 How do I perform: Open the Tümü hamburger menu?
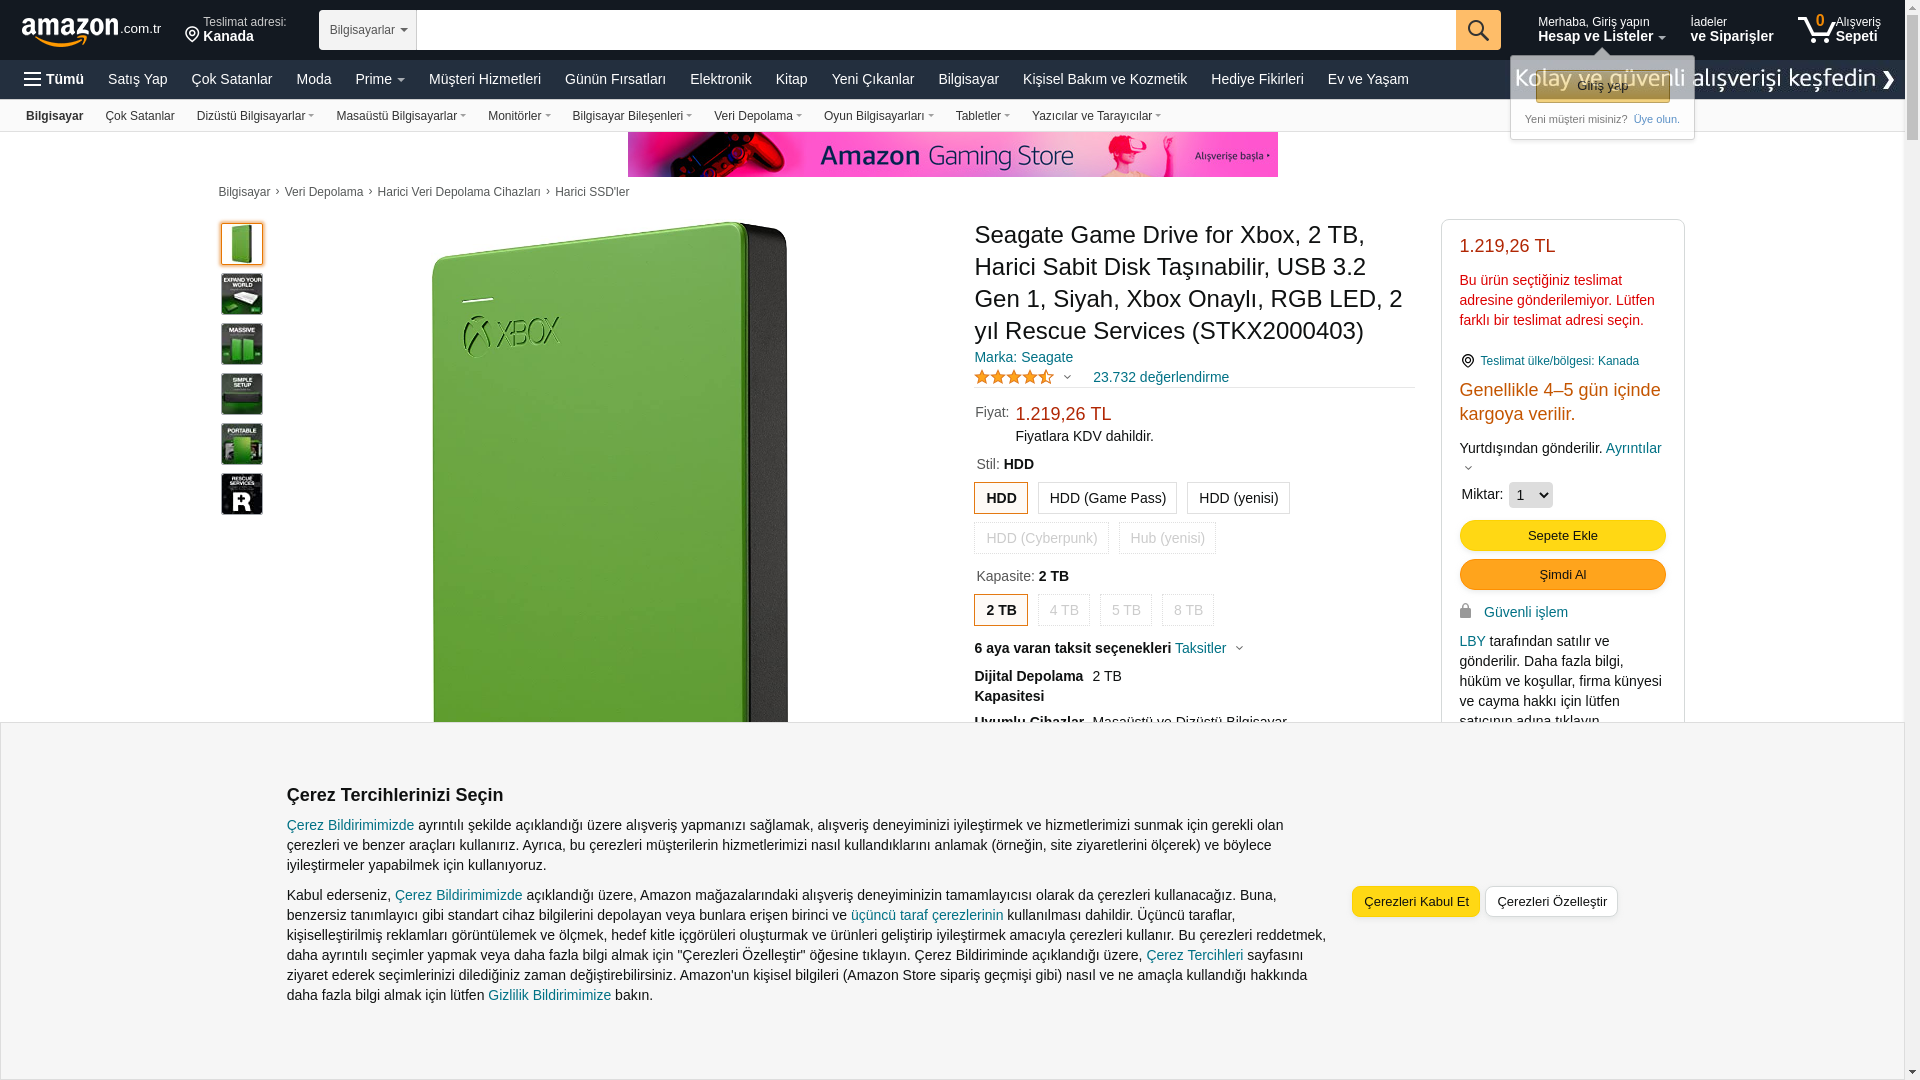pos(54,79)
